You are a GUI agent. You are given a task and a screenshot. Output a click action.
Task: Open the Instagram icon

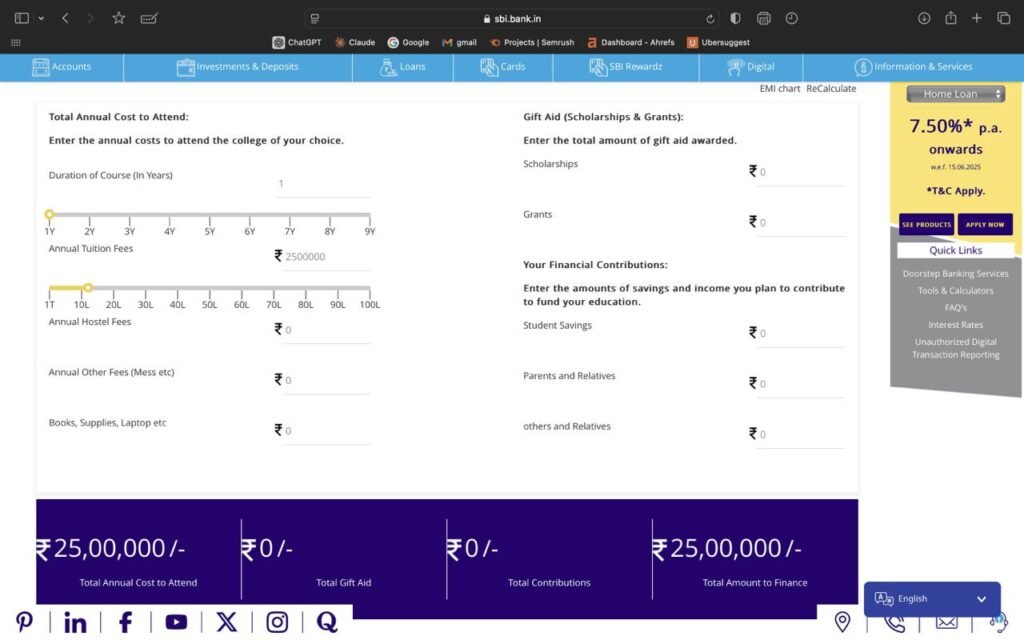coord(277,621)
